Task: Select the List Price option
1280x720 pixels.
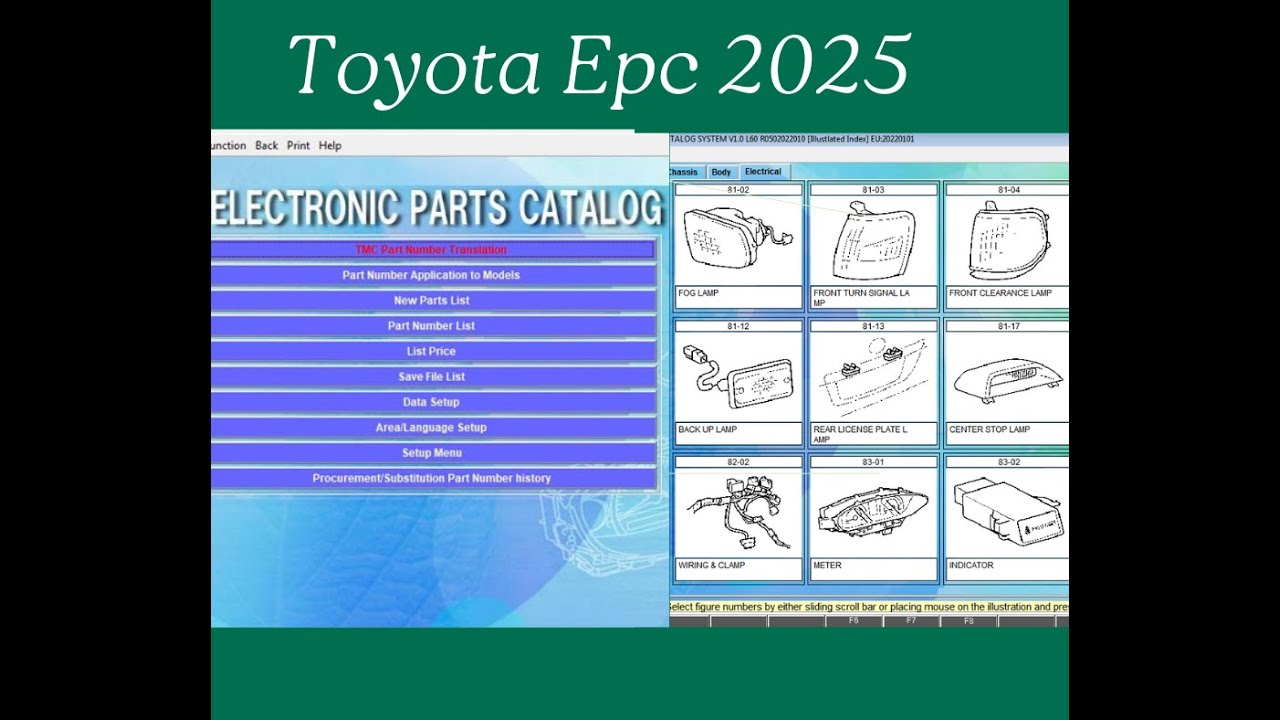Action: coord(432,351)
